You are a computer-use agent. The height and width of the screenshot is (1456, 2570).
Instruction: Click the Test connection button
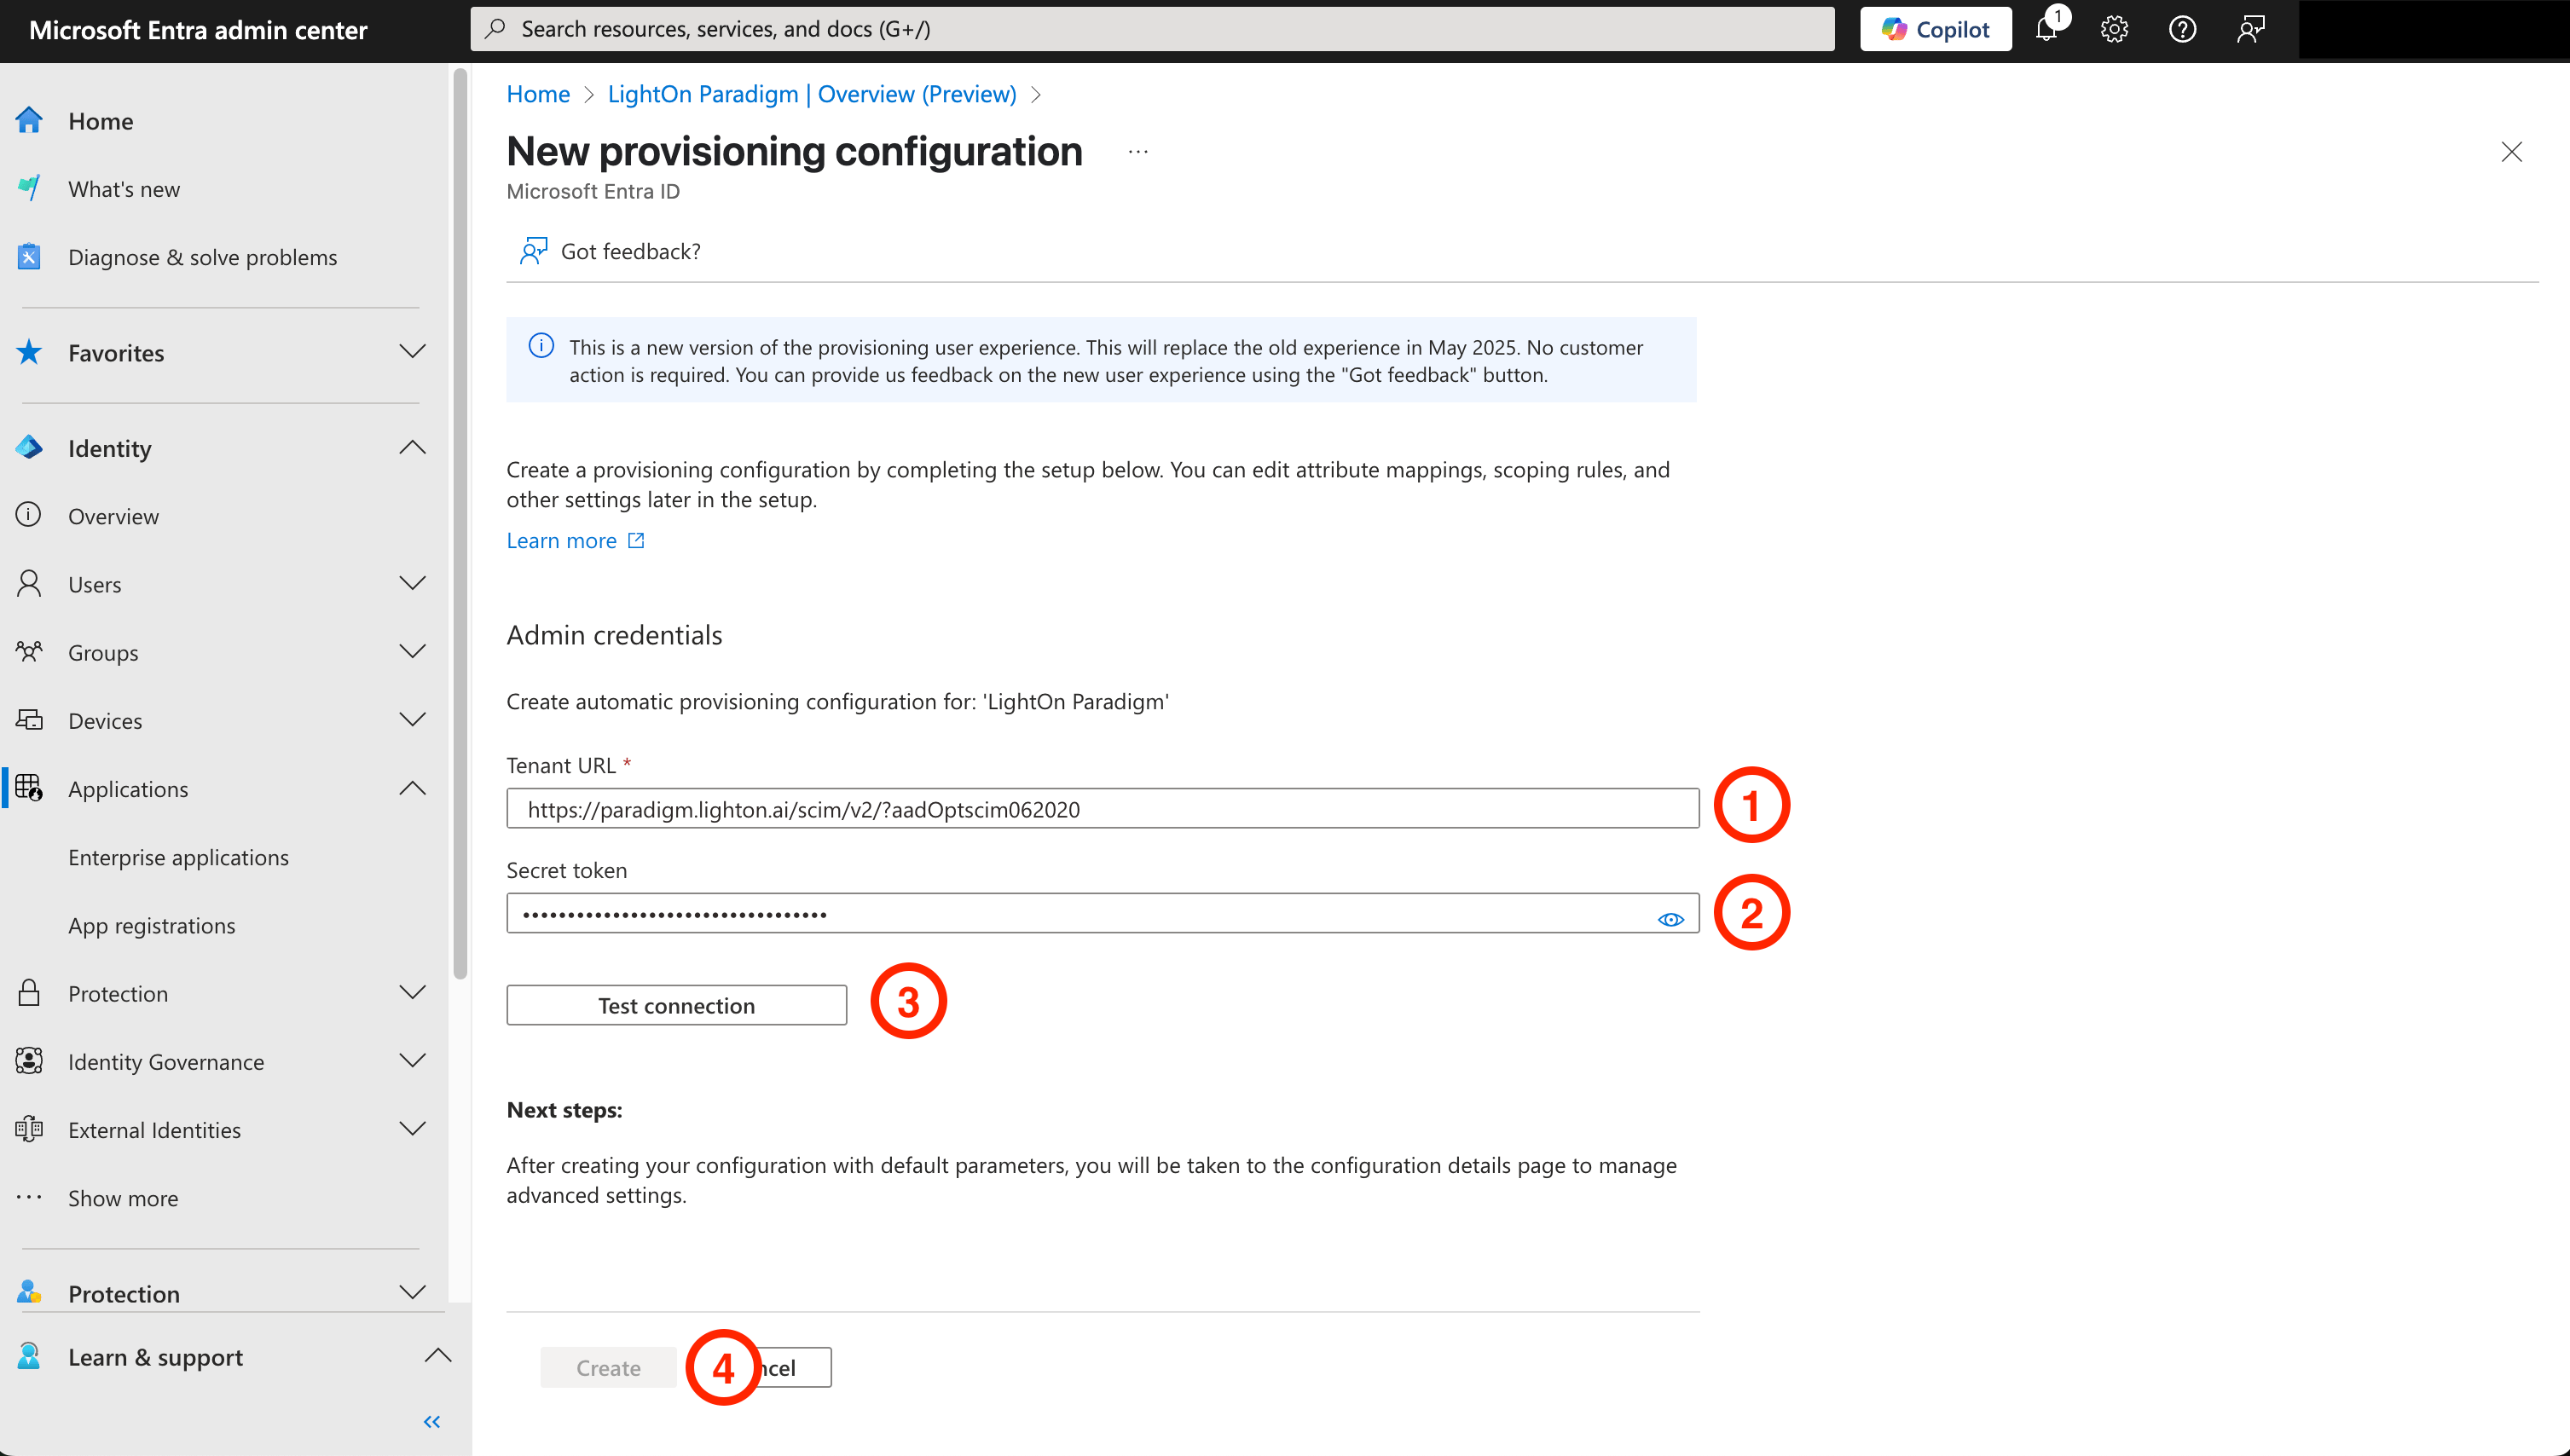[676, 1005]
